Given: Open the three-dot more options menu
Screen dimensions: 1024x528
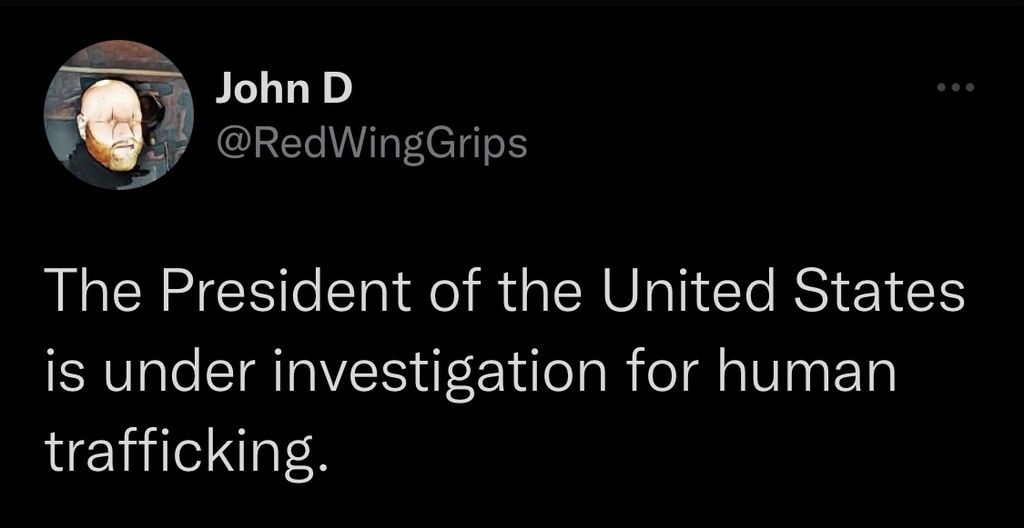Looking at the screenshot, I should [956, 90].
